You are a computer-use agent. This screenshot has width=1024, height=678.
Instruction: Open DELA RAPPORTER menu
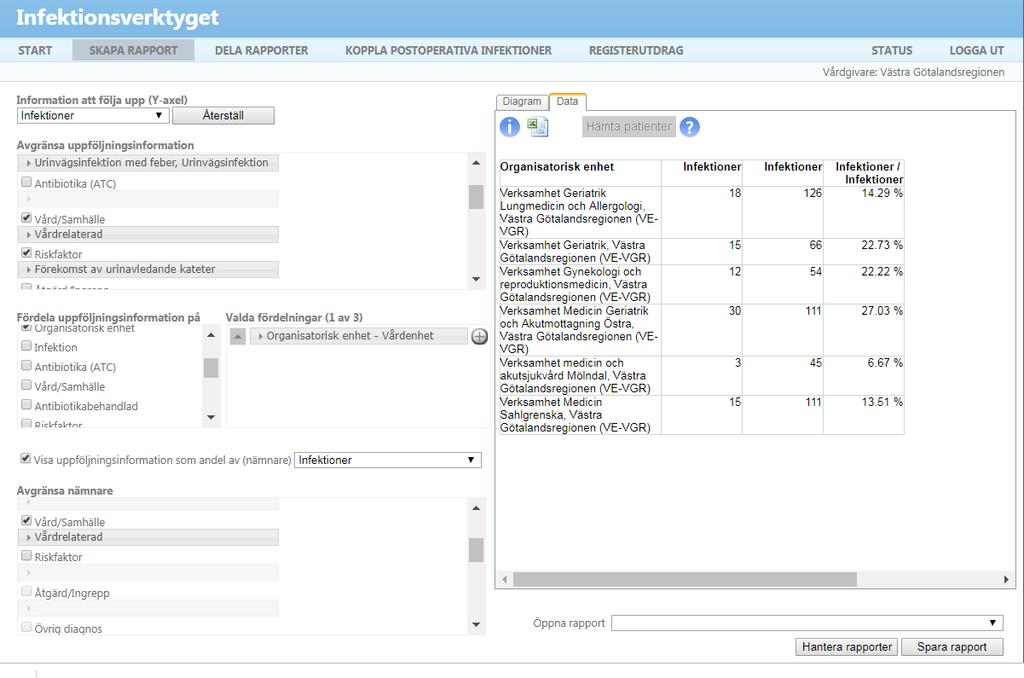coord(261,50)
